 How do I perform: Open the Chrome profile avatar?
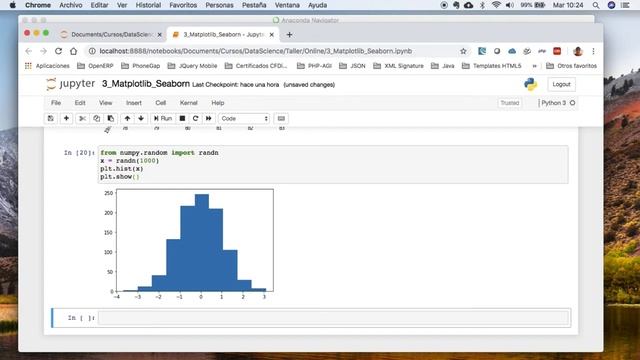pos(578,51)
